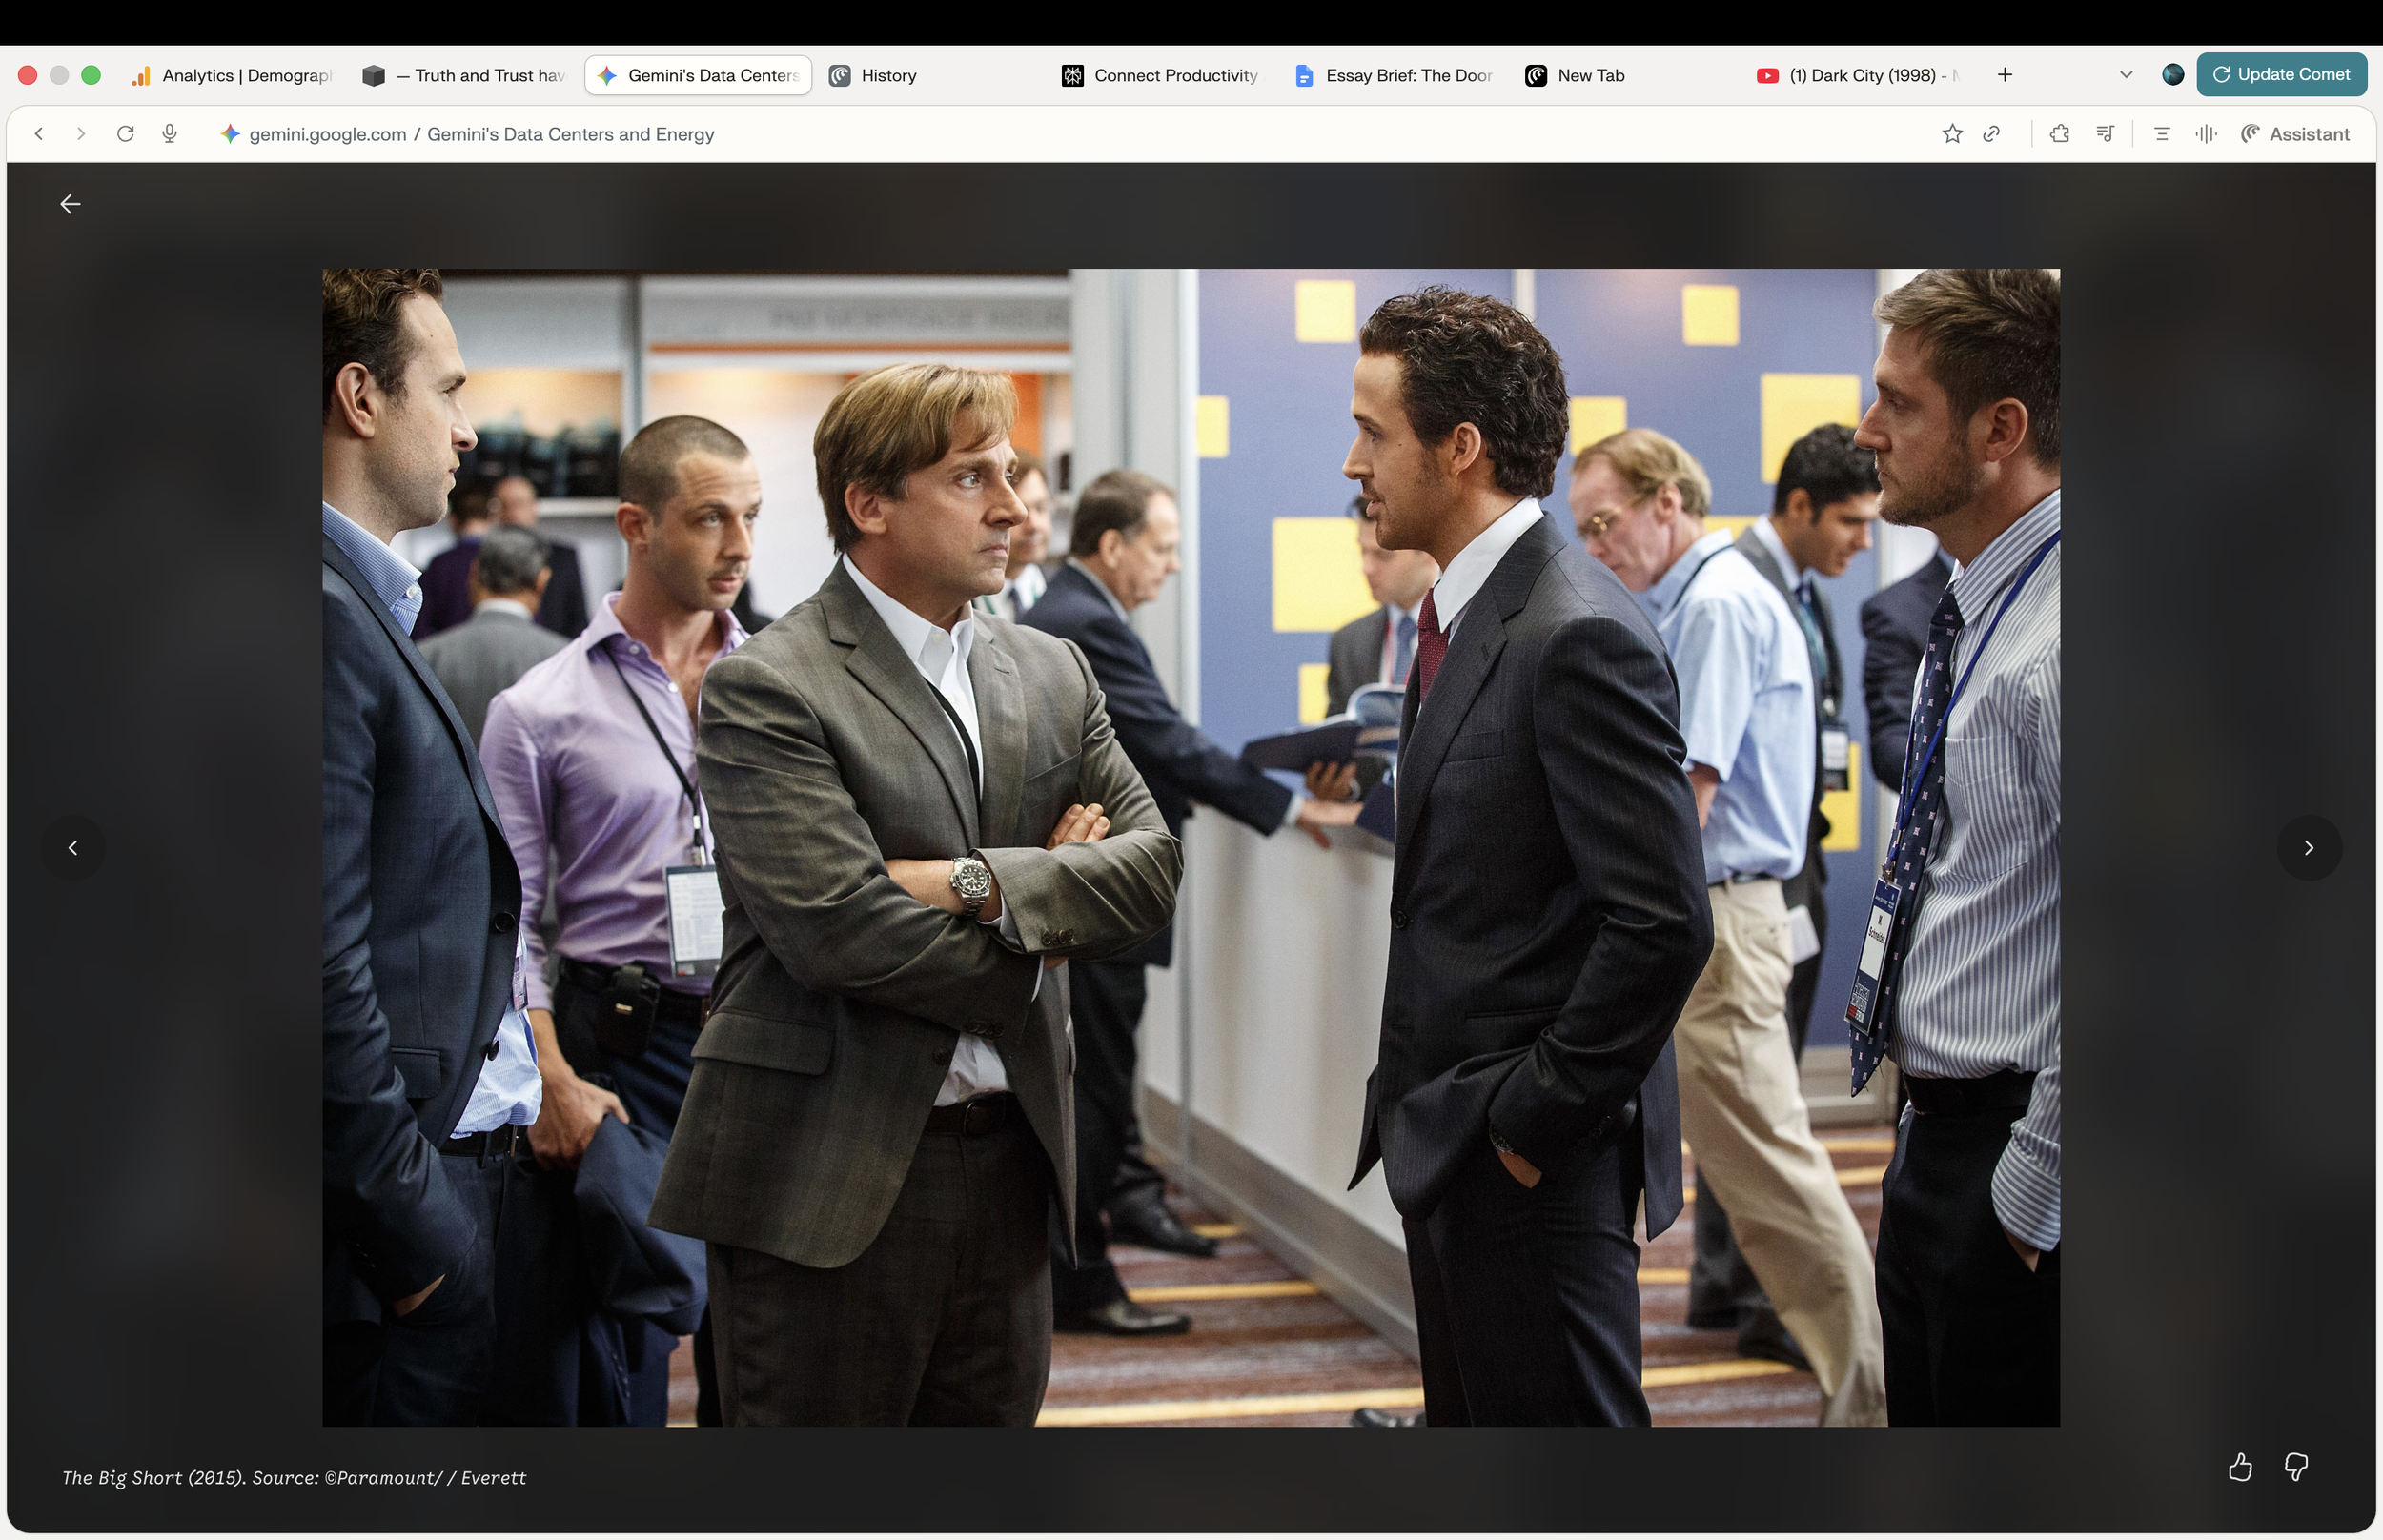
Task: Expand the tab list dropdown chevron
Action: coord(2127,75)
